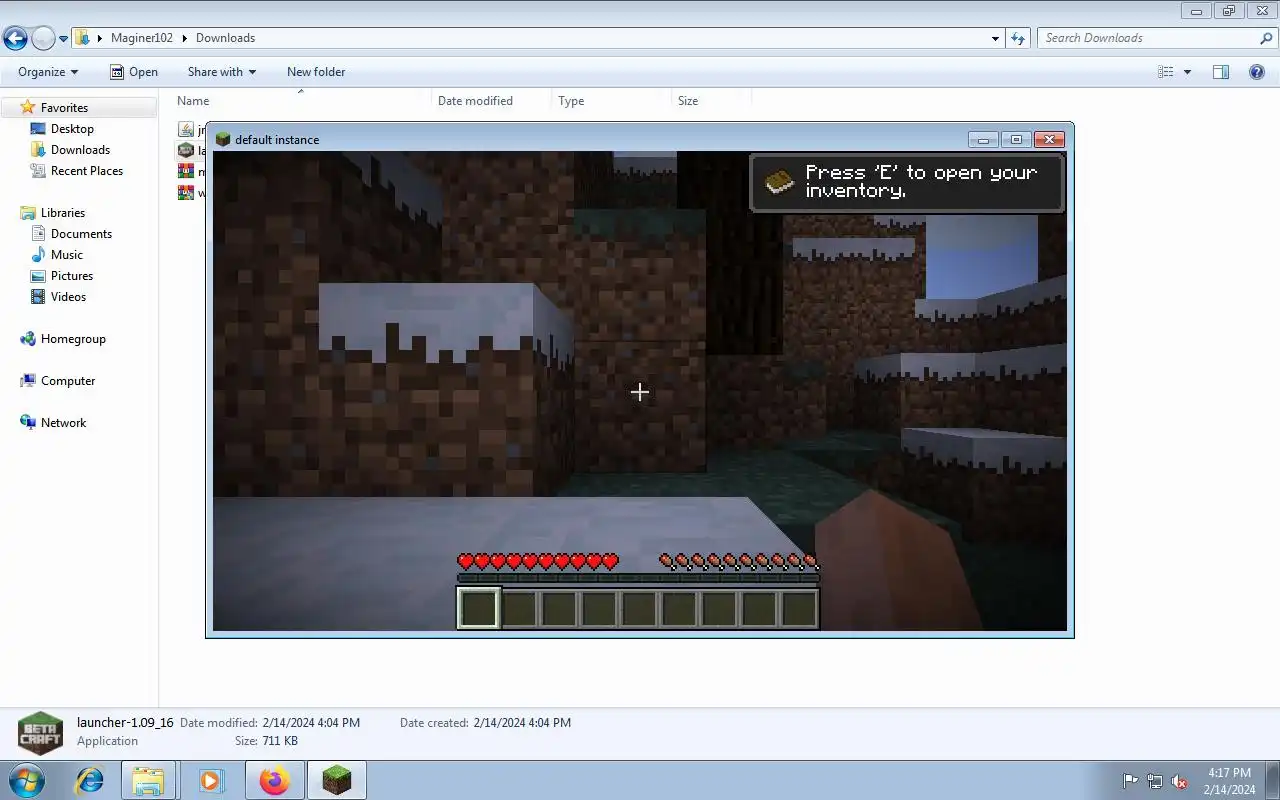Sort files by the Name column
This screenshot has width=1280, height=800.
(x=302, y=101)
